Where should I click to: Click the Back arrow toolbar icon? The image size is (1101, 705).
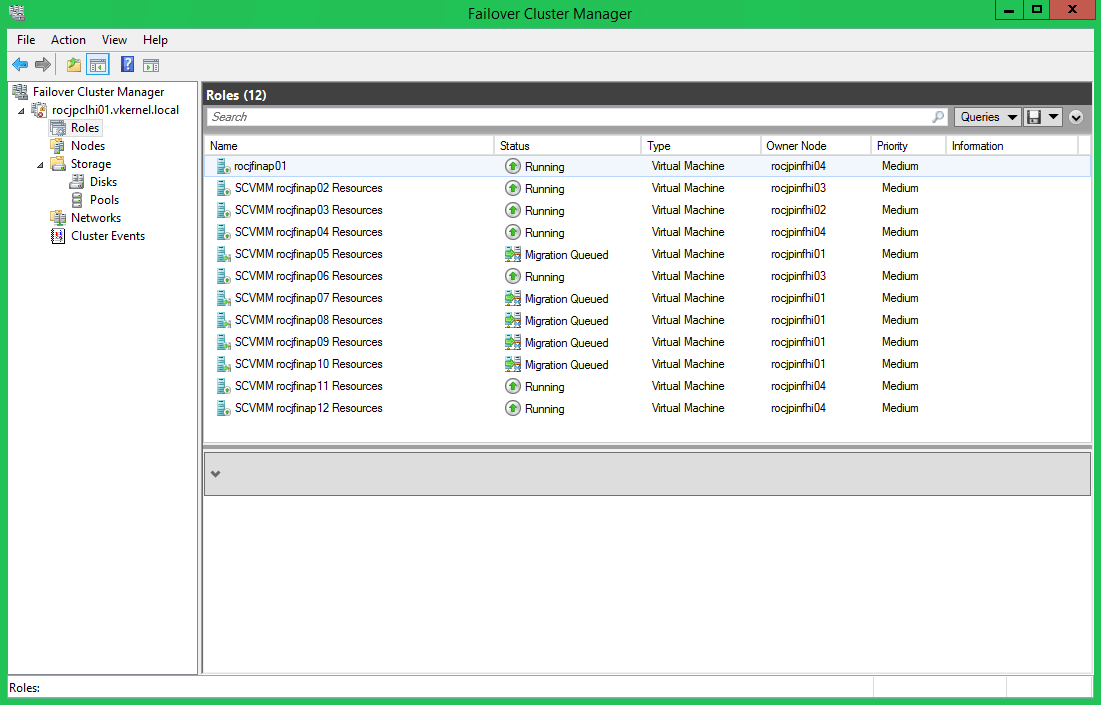[x=20, y=65]
